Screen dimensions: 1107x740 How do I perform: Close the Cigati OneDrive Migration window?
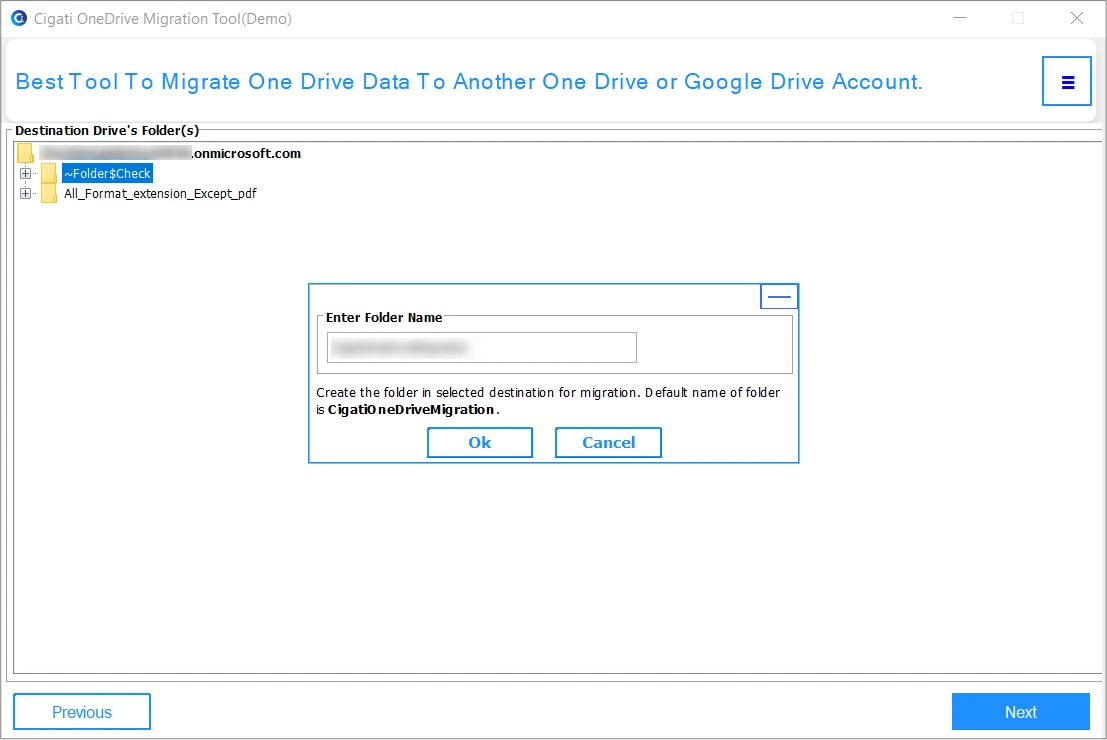[x=1077, y=19]
